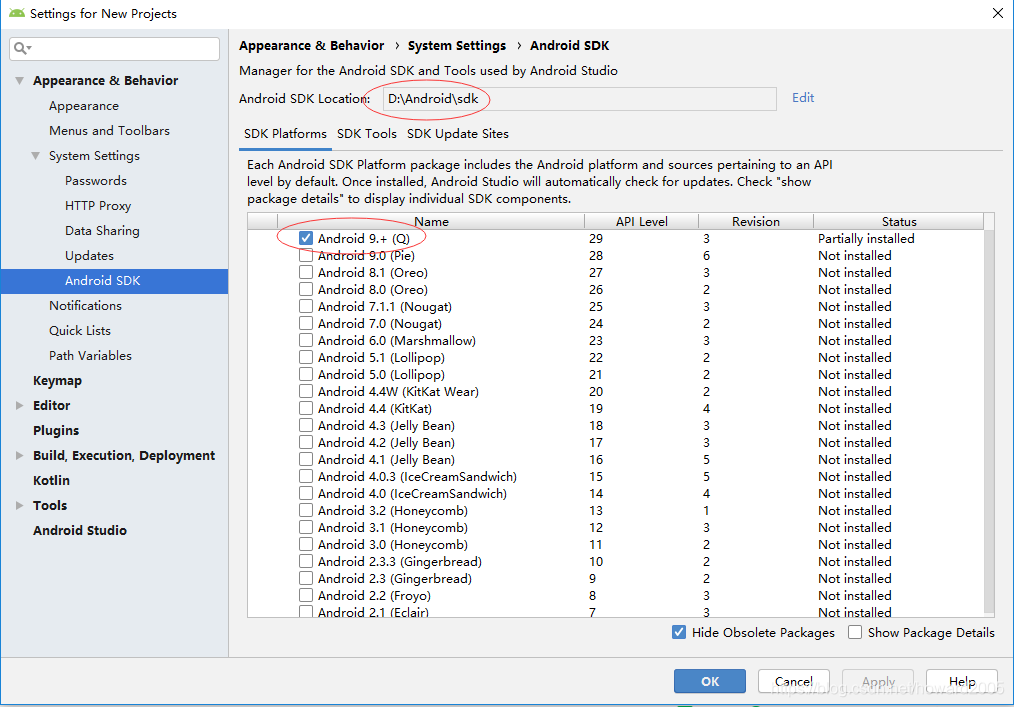
Task: Select Kotlin settings page
Action: coord(51,481)
